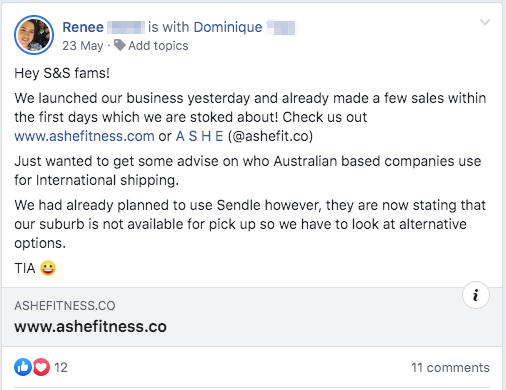Visit the www.ashefitness.com link in the post
The width and height of the screenshot is (506, 390).
[84, 136]
